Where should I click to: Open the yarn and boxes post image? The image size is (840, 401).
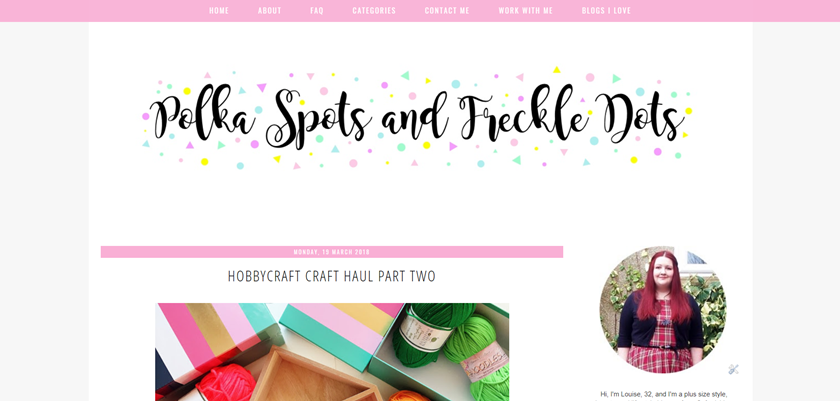point(332,352)
